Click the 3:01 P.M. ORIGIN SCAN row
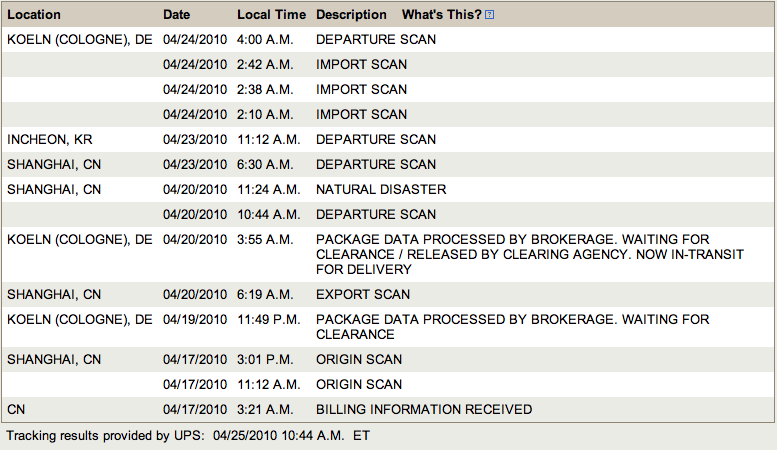Viewport: 777px width, 450px height. click(x=388, y=359)
